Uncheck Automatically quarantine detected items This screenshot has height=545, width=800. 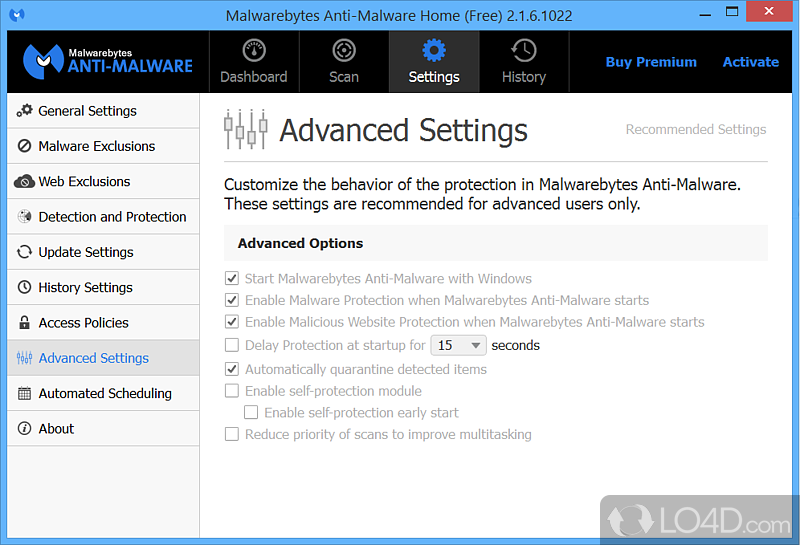click(x=232, y=369)
